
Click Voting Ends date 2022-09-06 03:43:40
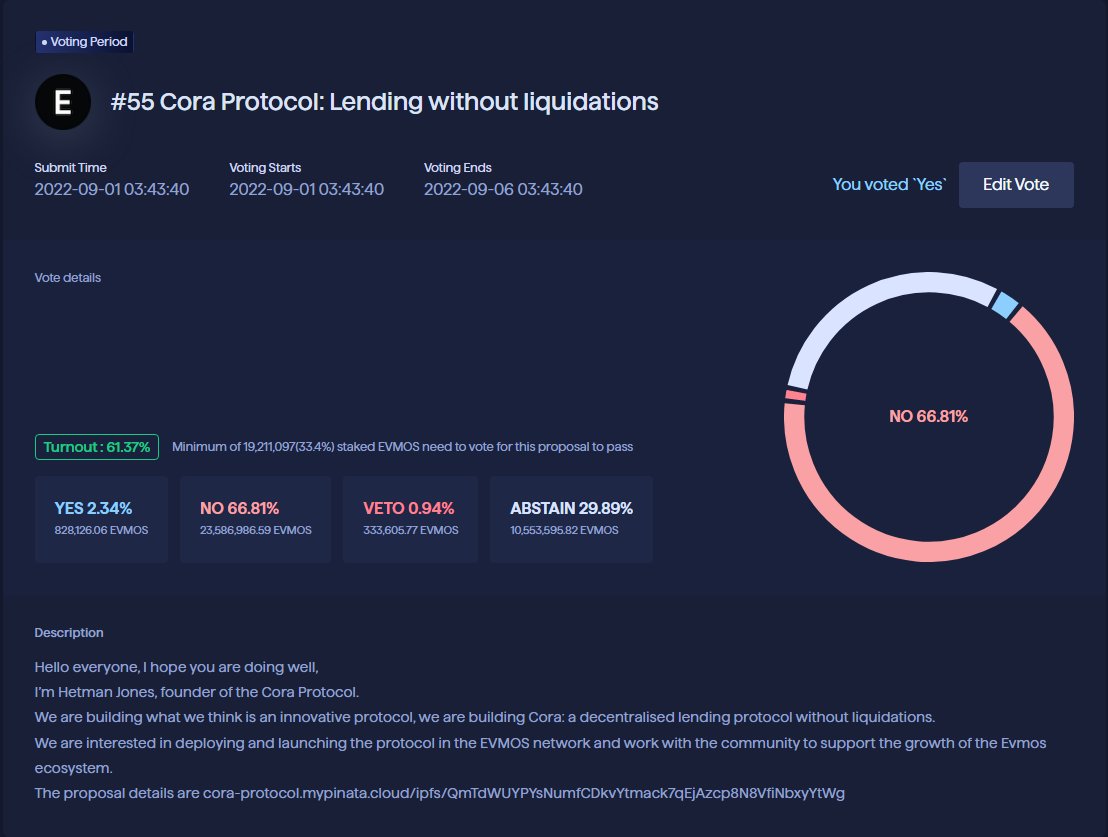[503, 189]
